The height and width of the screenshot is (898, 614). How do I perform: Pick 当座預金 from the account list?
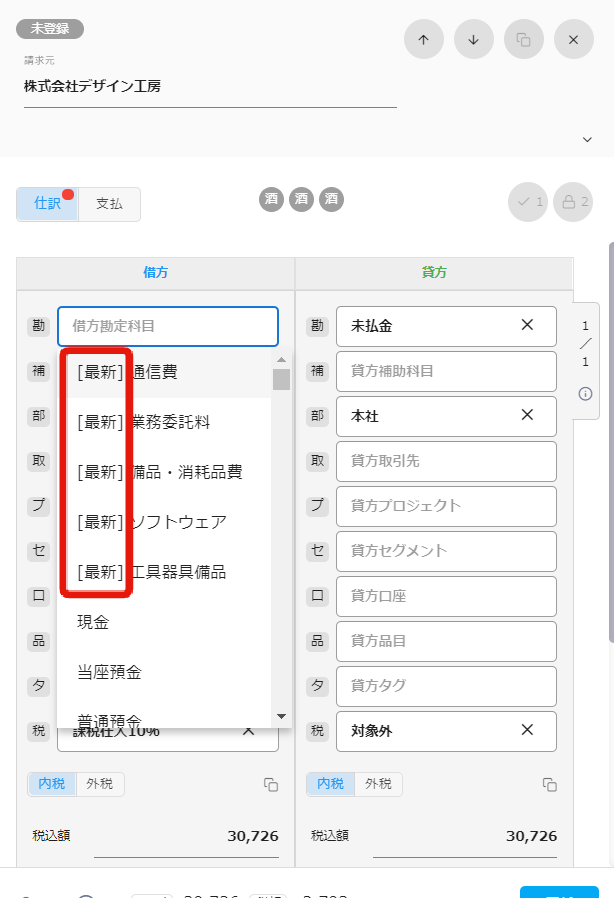(164, 671)
